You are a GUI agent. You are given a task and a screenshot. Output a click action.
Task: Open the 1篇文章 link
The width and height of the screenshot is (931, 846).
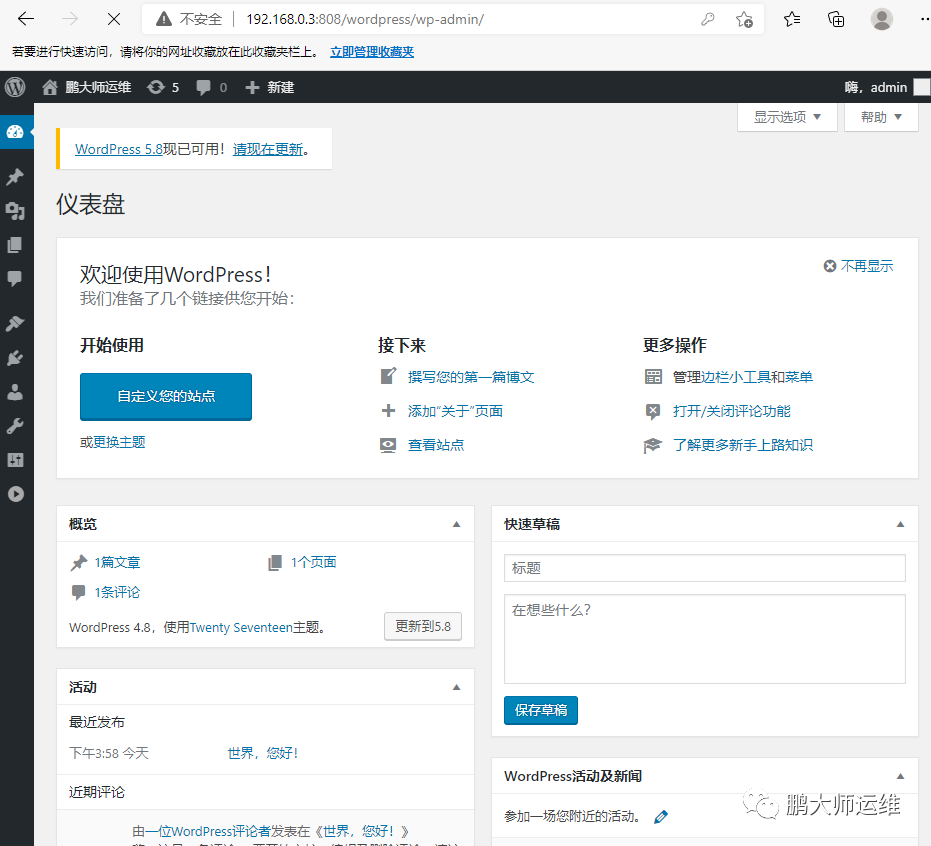pyautogui.click(x=118, y=562)
